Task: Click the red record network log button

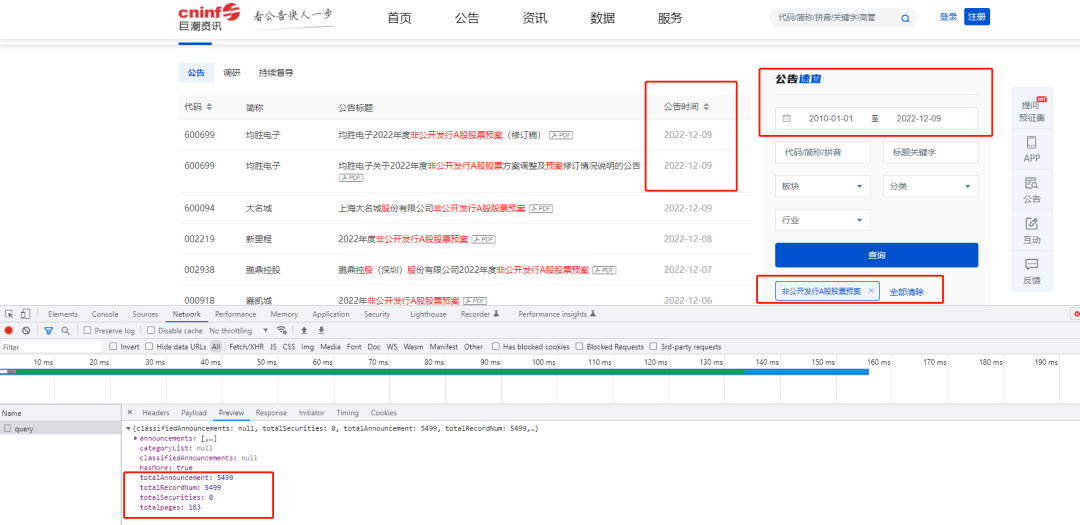Action: point(9,330)
